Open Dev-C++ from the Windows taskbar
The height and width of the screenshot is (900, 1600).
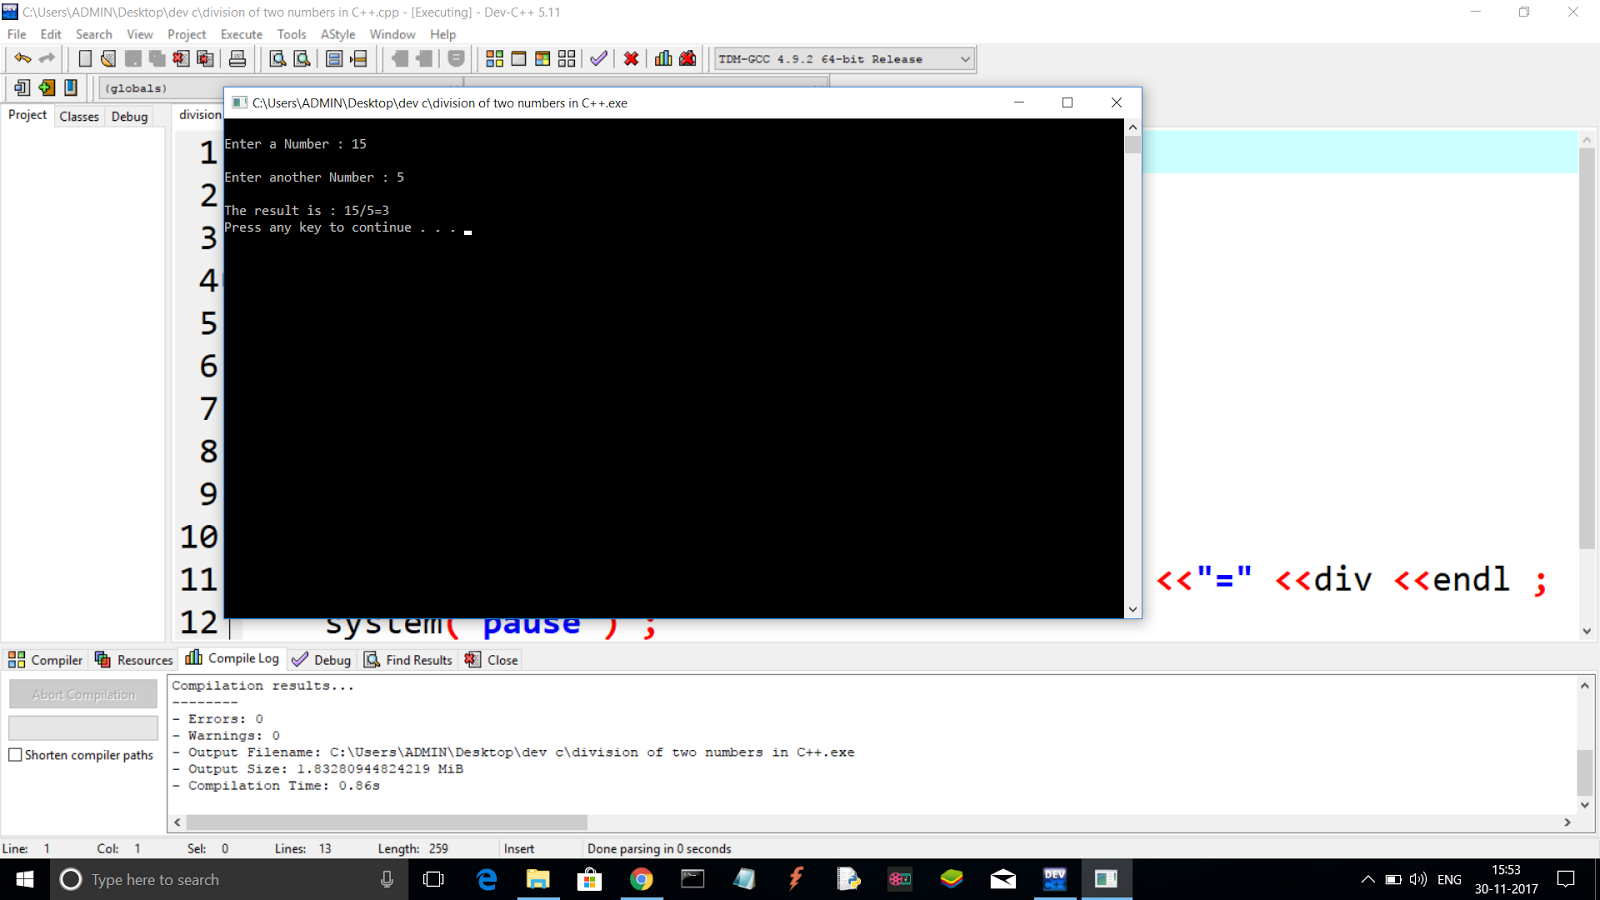click(x=1055, y=880)
